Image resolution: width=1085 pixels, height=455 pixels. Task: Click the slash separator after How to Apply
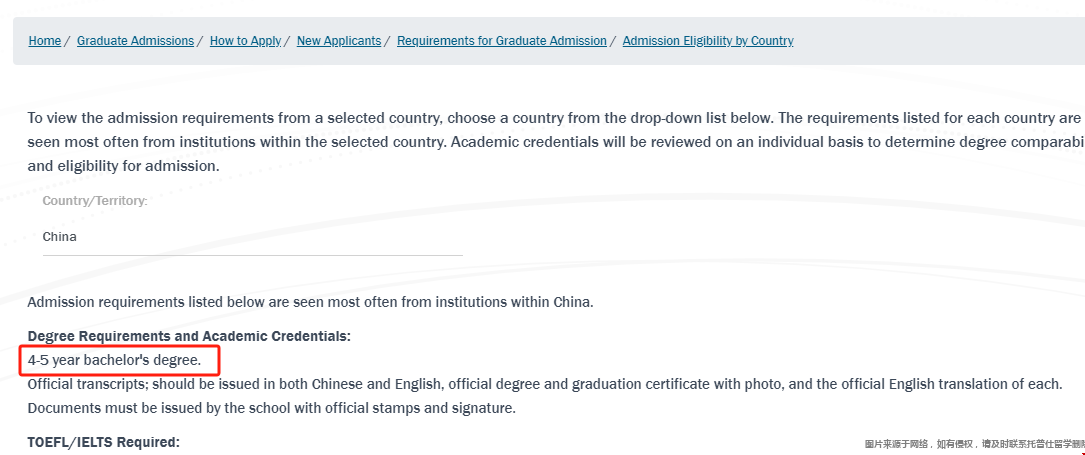[287, 41]
